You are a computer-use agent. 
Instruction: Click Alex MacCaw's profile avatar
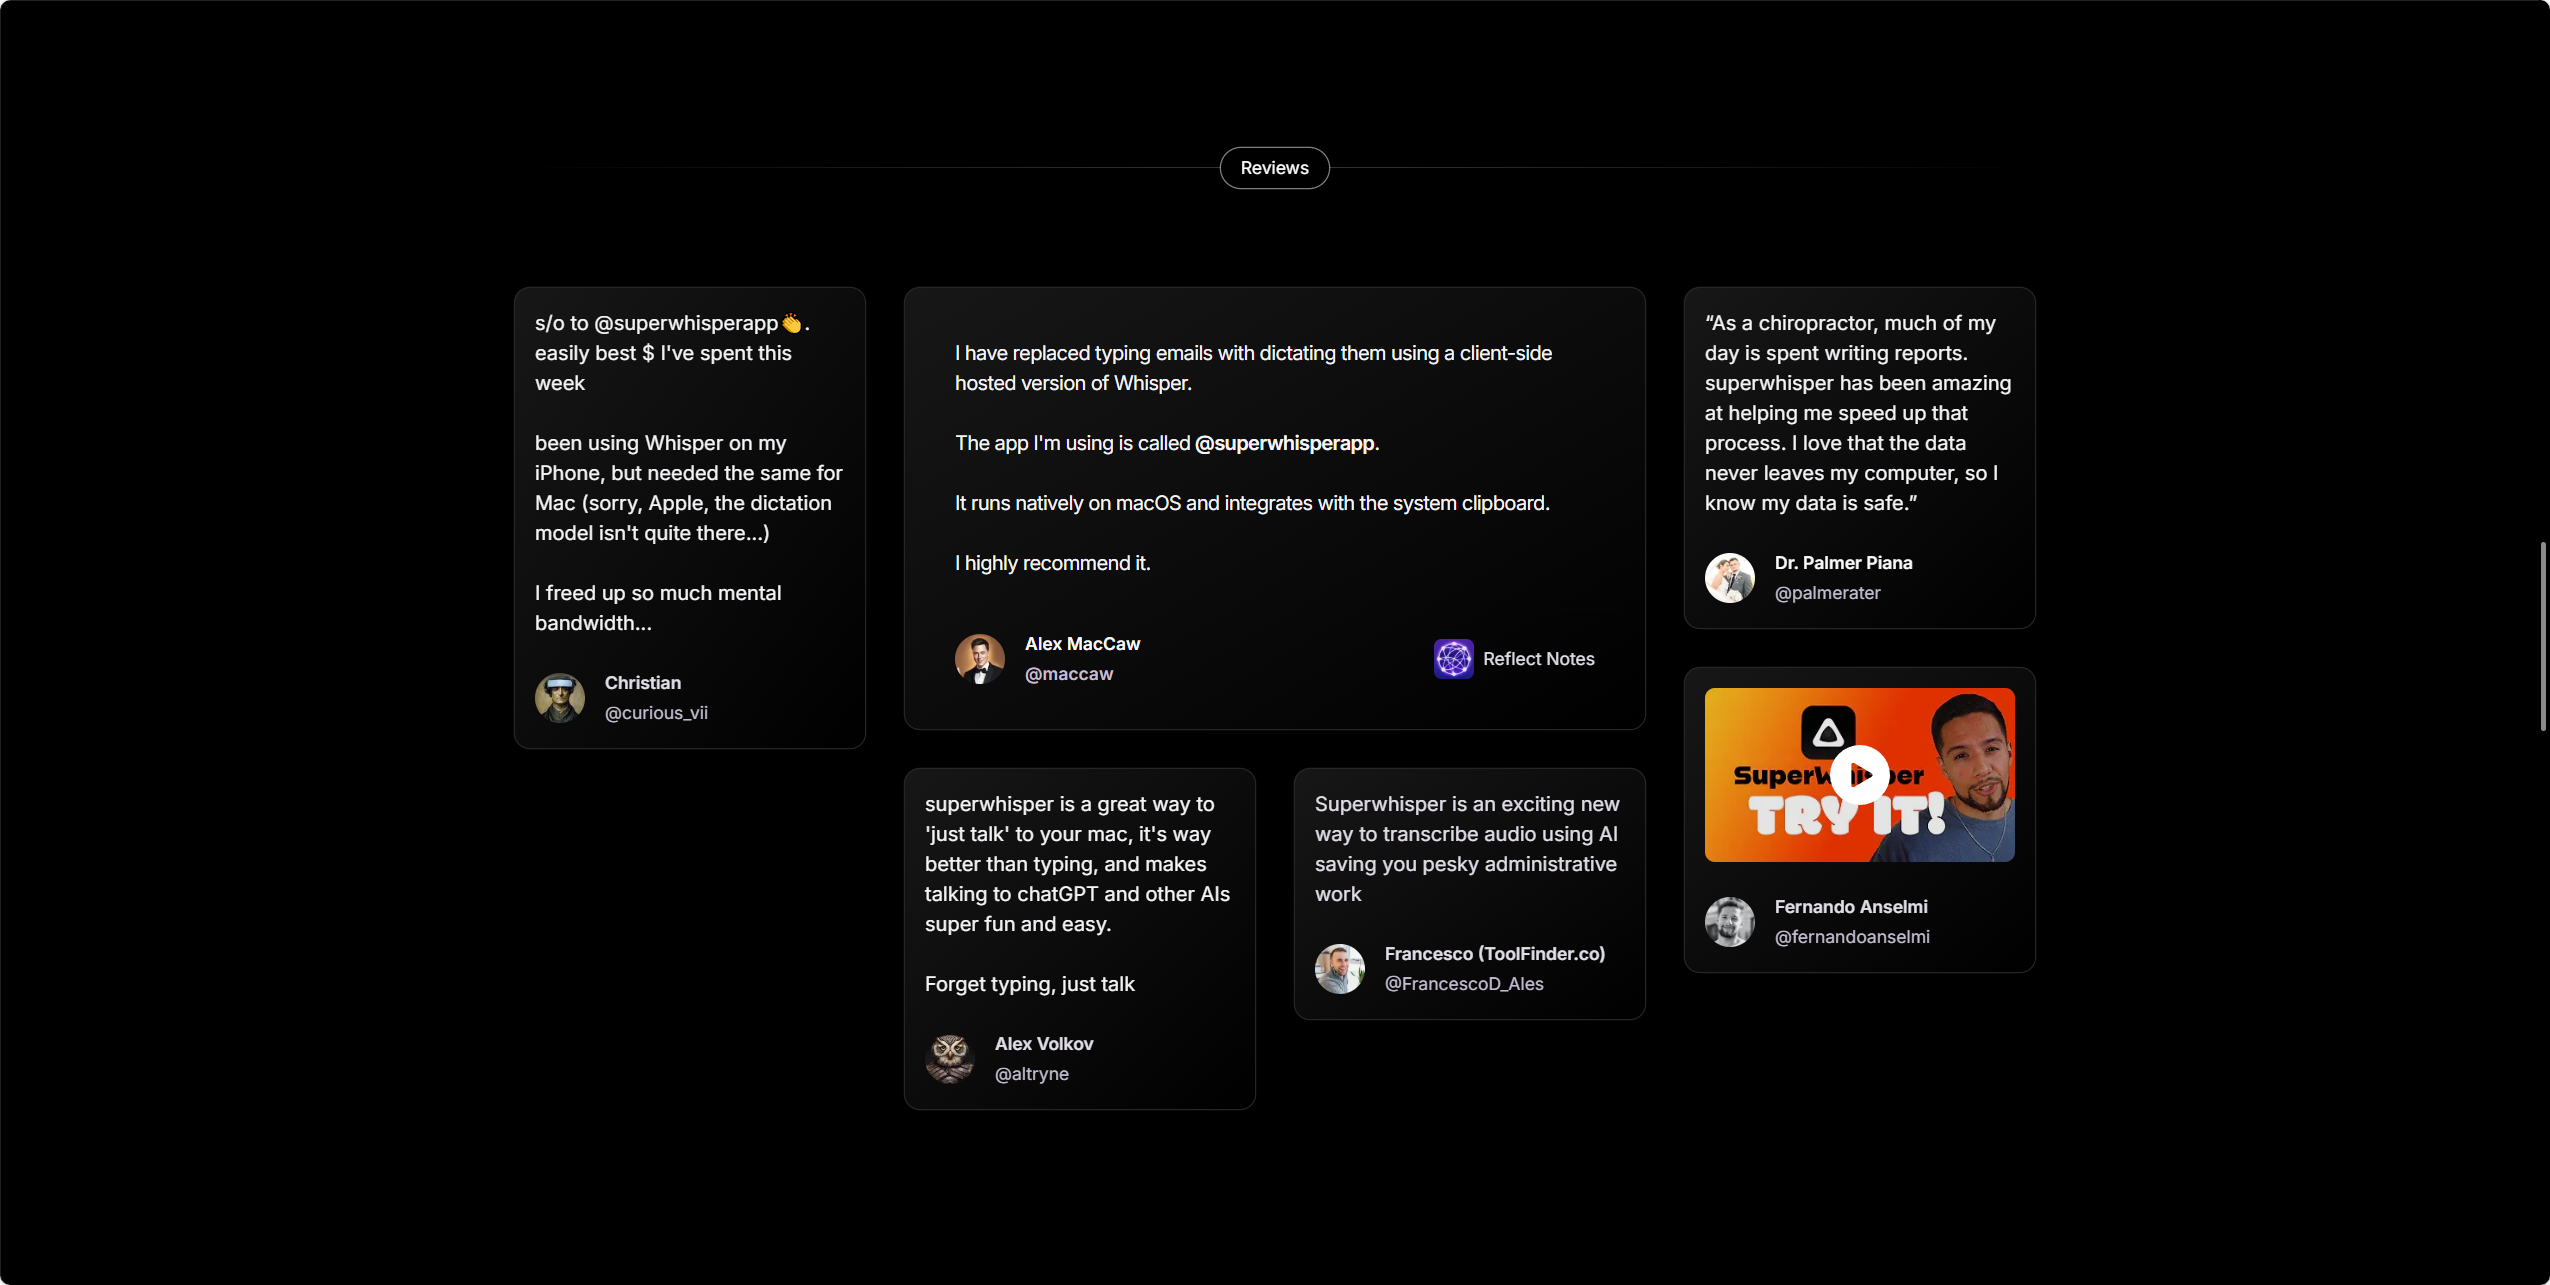pos(980,659)
